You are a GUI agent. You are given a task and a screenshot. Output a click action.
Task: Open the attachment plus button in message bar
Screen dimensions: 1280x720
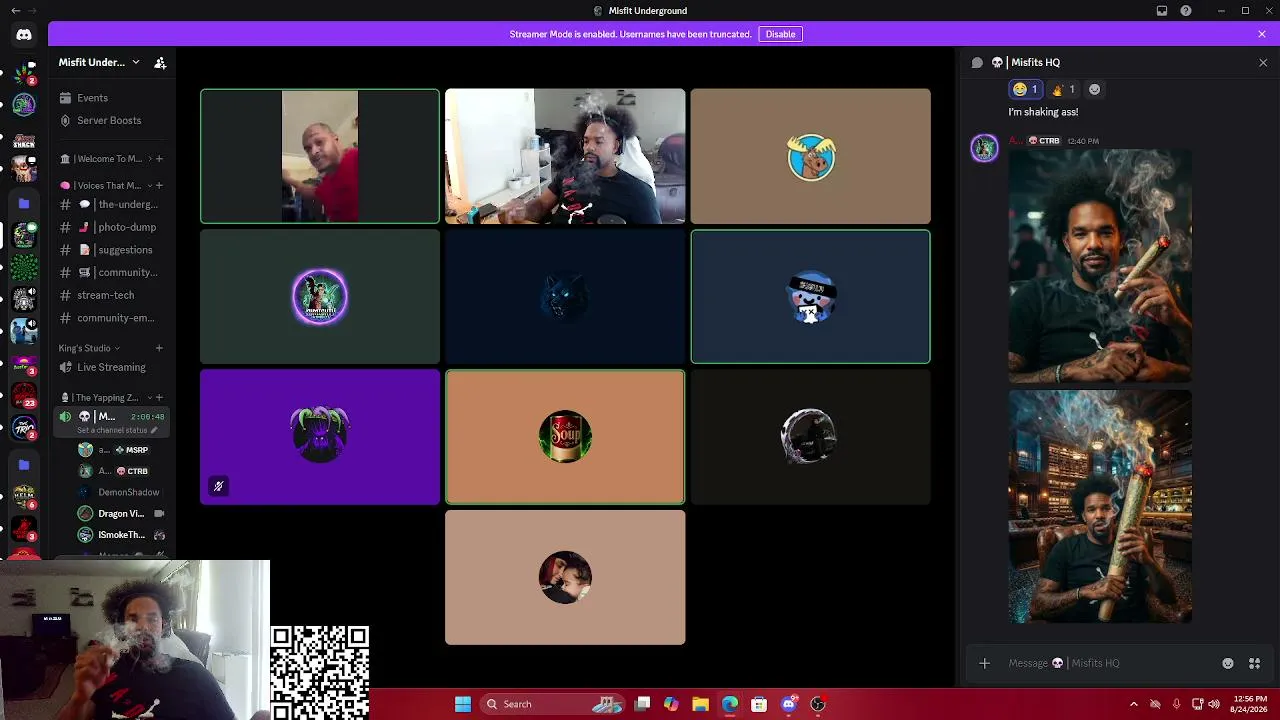[x=984, y=663]
